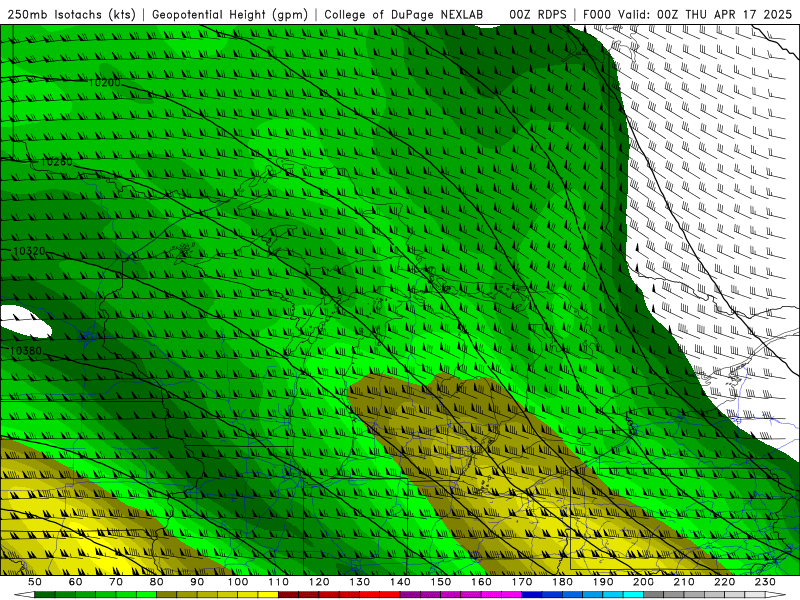800x600 pixels.
Task: Click the 80 value on the color scale
Action: click(x=157, y=582)
